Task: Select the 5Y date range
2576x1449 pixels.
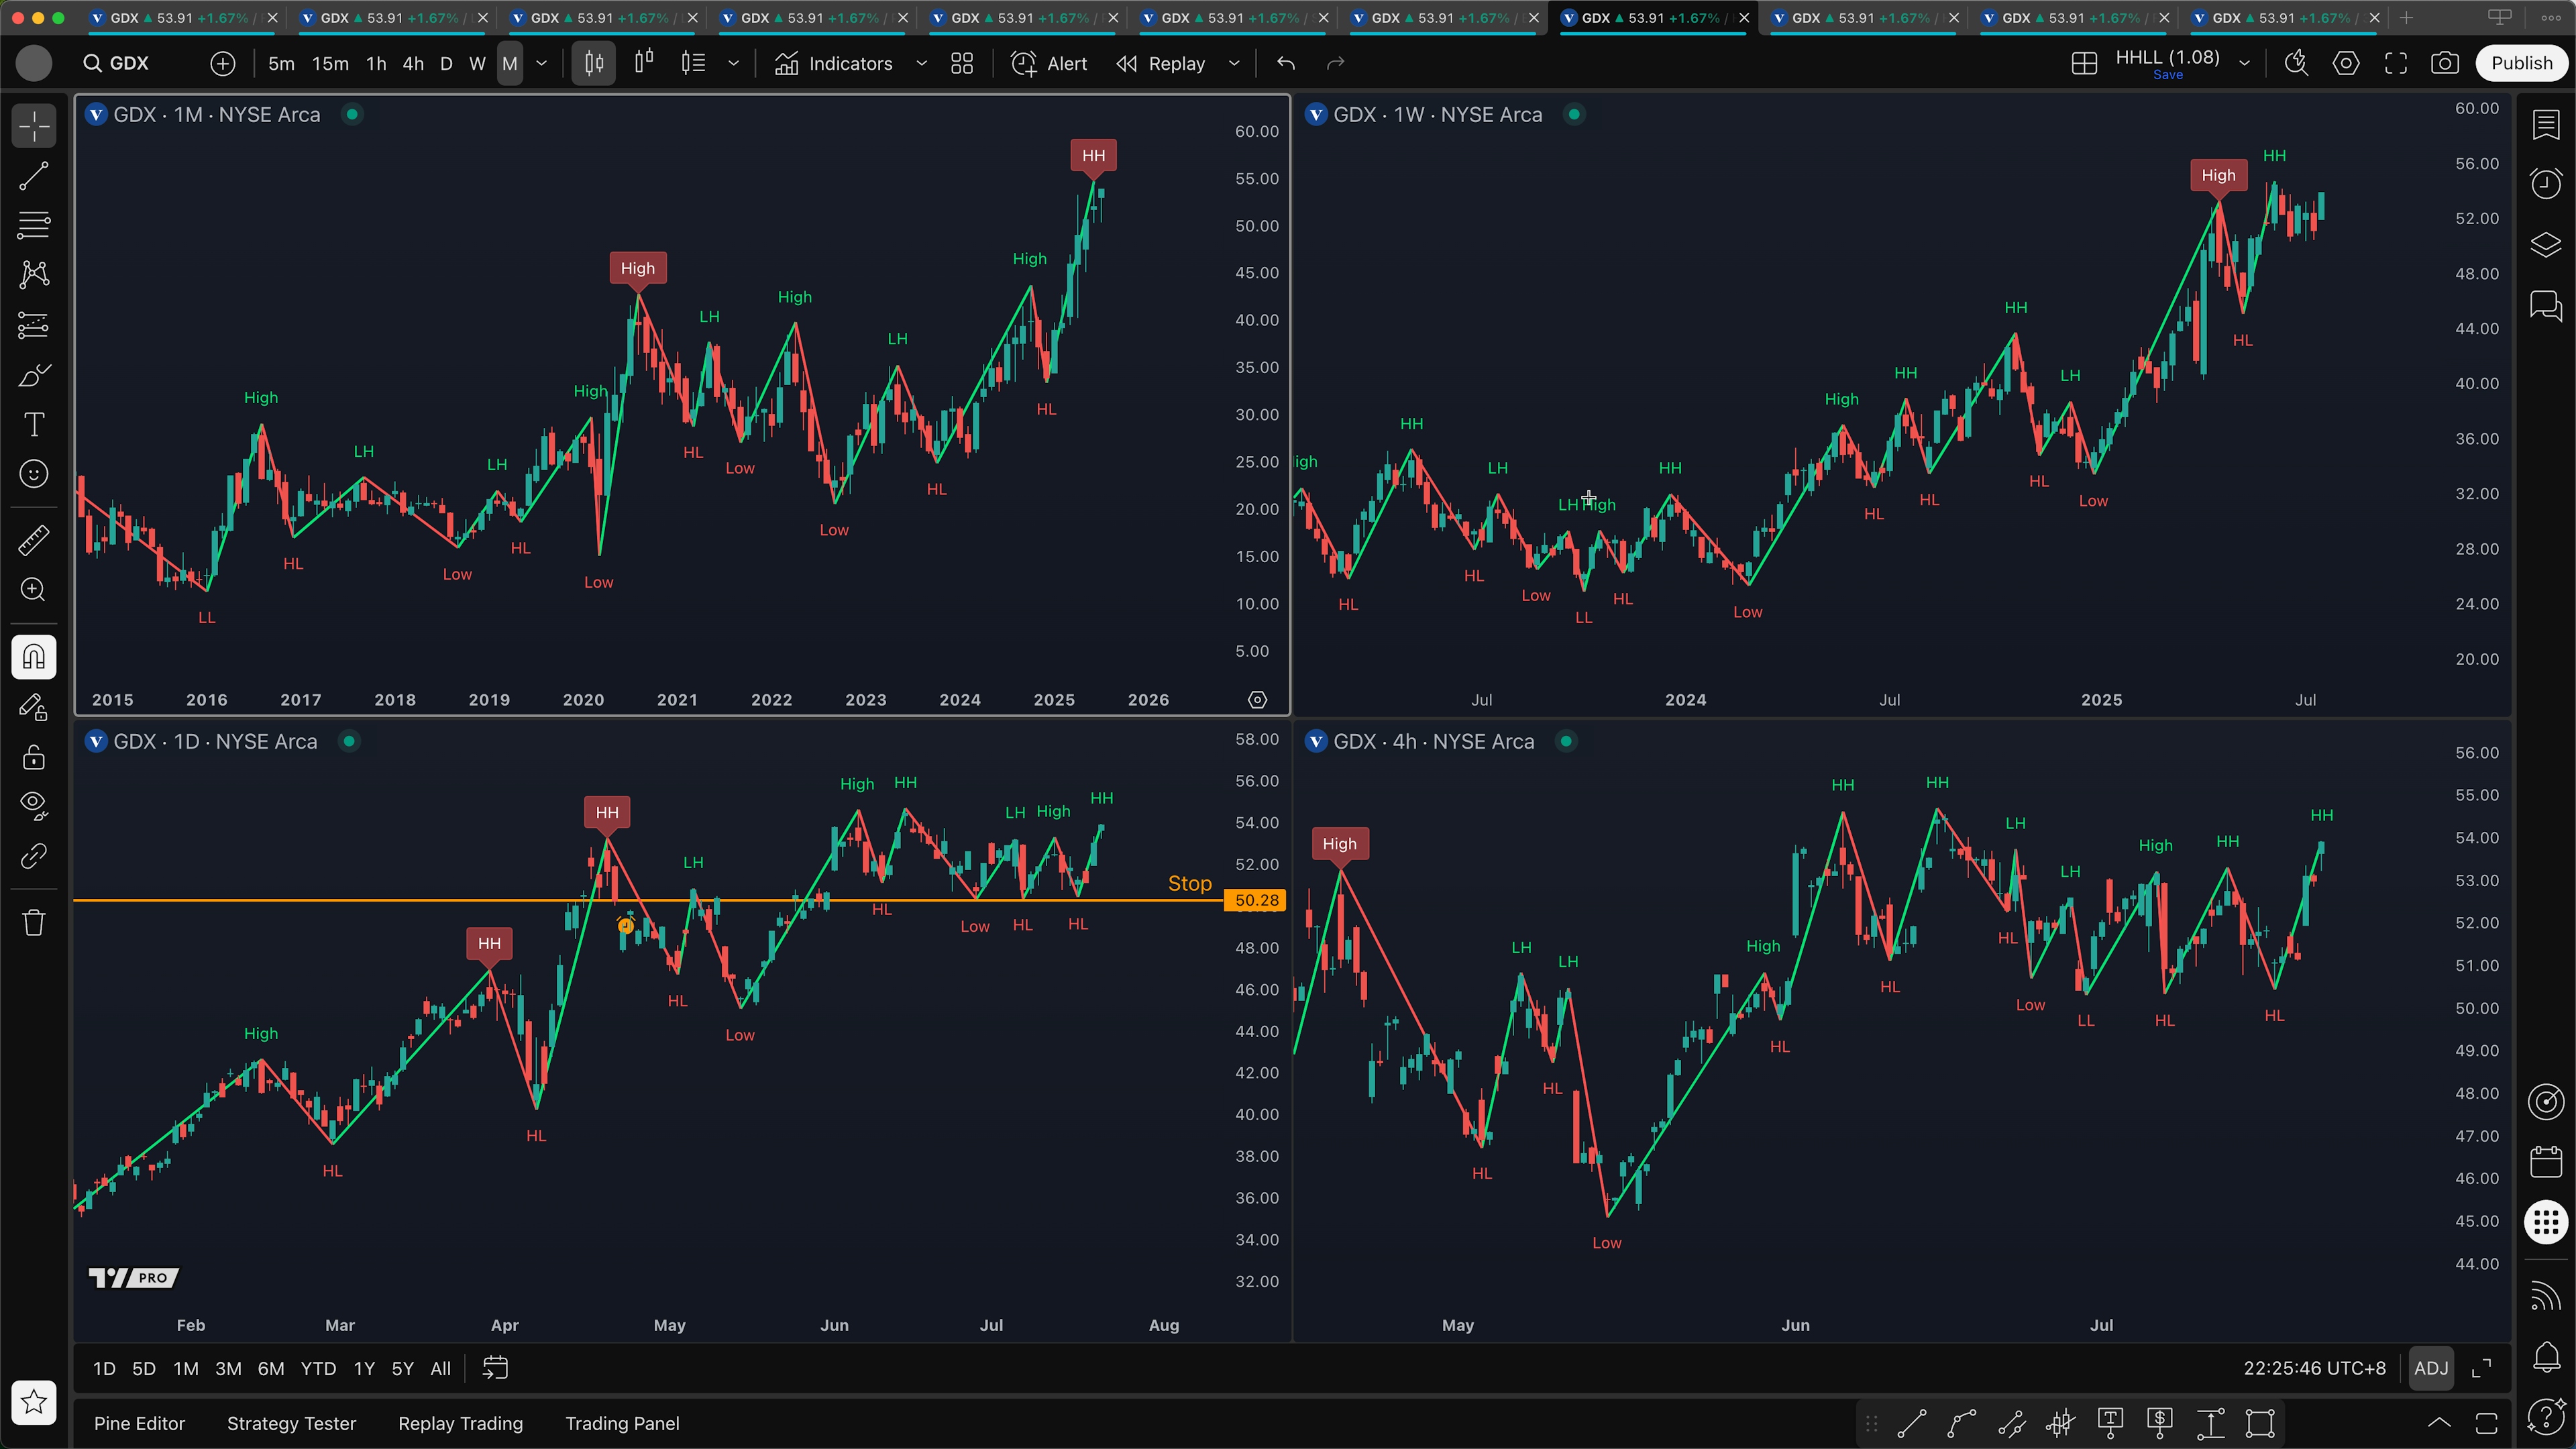Action: pyautogui.click(x=402, y=1369)
